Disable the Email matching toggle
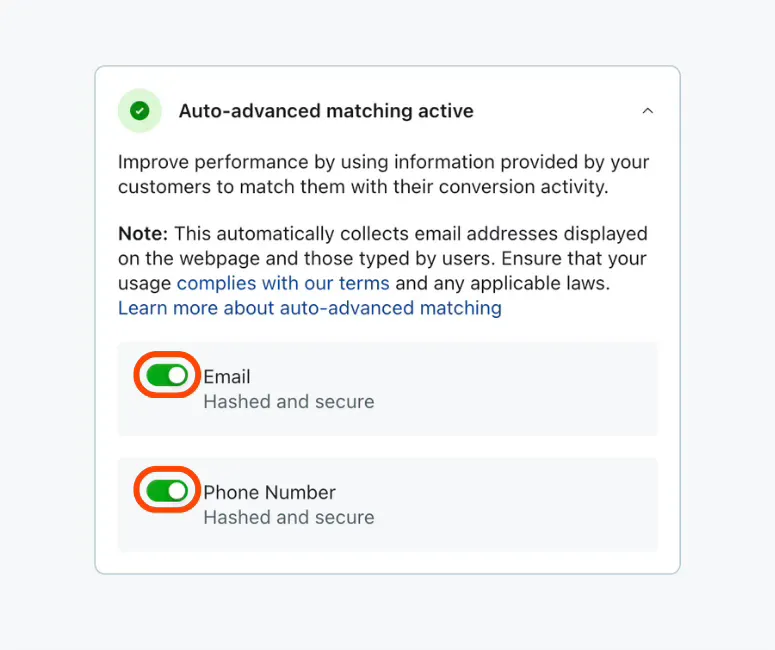 pos(167,376)
